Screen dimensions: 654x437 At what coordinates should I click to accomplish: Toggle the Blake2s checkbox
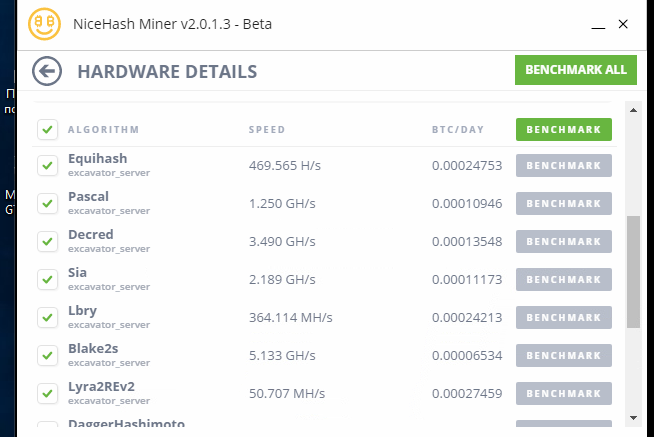[47, 355]
